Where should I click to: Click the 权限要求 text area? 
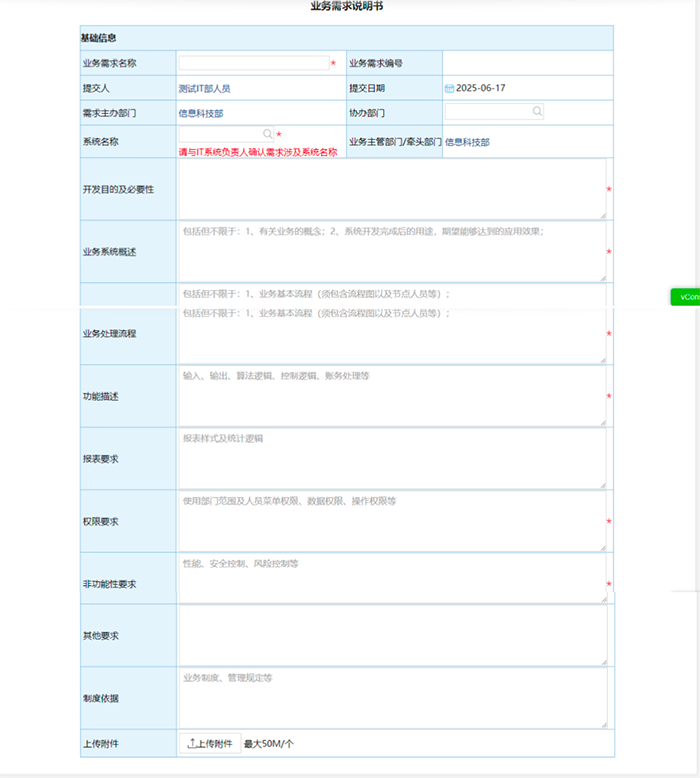[x=392, y=521]
